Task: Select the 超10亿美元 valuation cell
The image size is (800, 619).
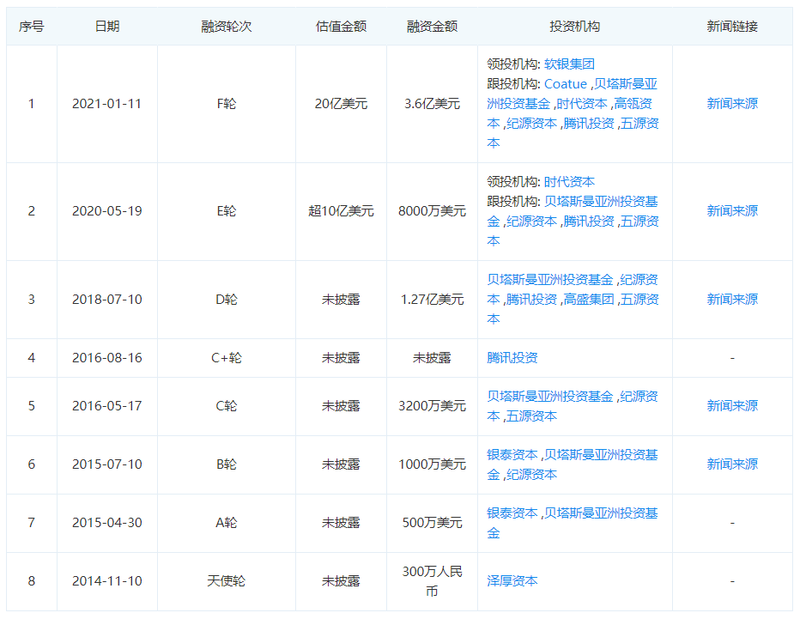Action: pos(341,211)
